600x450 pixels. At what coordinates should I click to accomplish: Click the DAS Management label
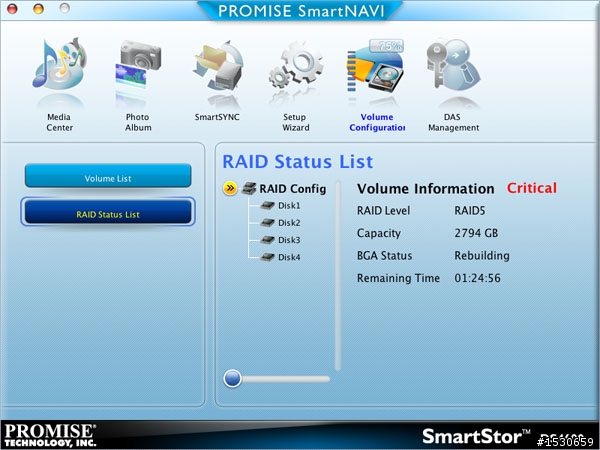pyautogui.click(x=453, y=122)
